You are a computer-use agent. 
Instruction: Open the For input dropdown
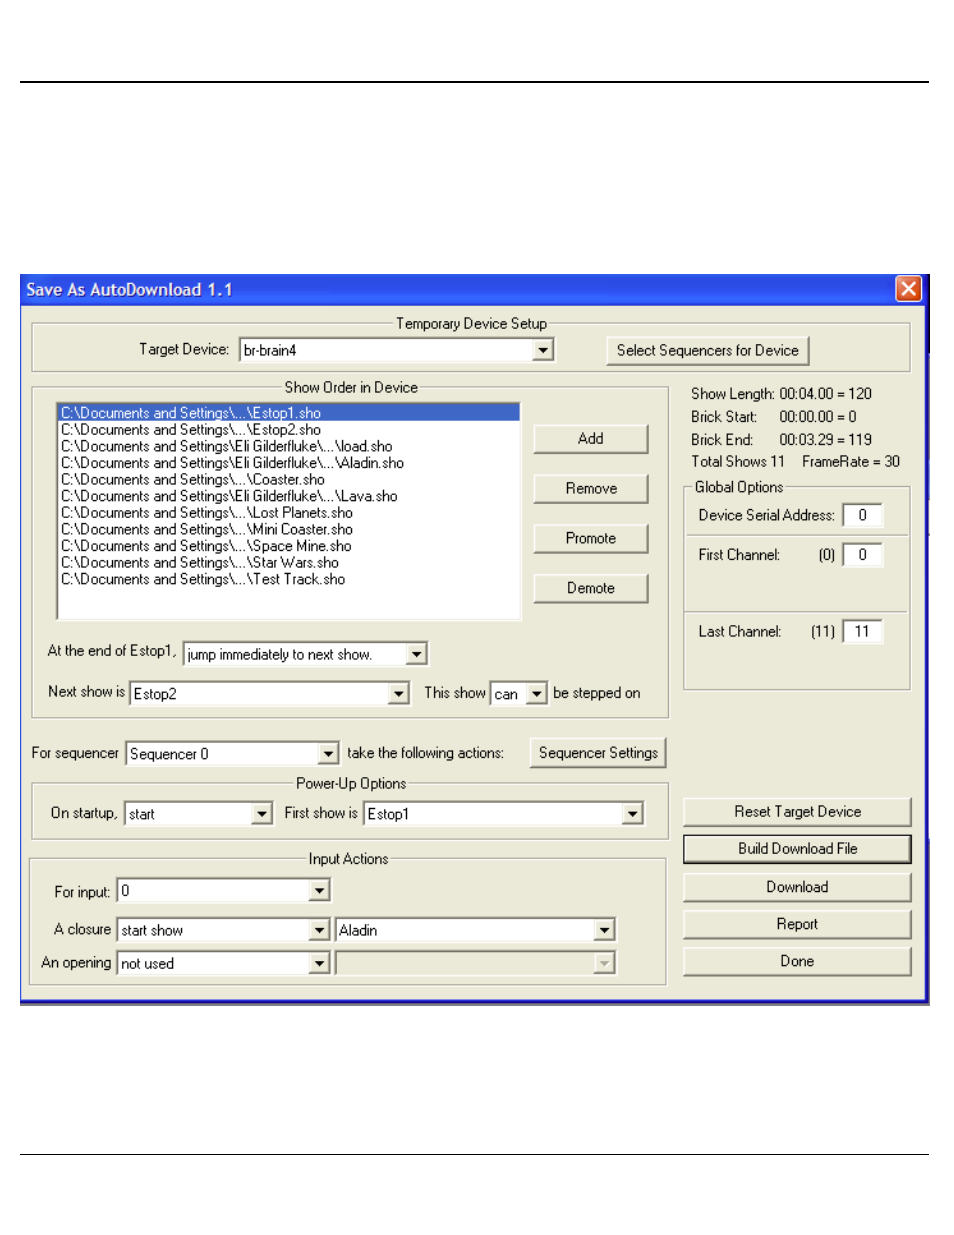click(x=319, y=890)
